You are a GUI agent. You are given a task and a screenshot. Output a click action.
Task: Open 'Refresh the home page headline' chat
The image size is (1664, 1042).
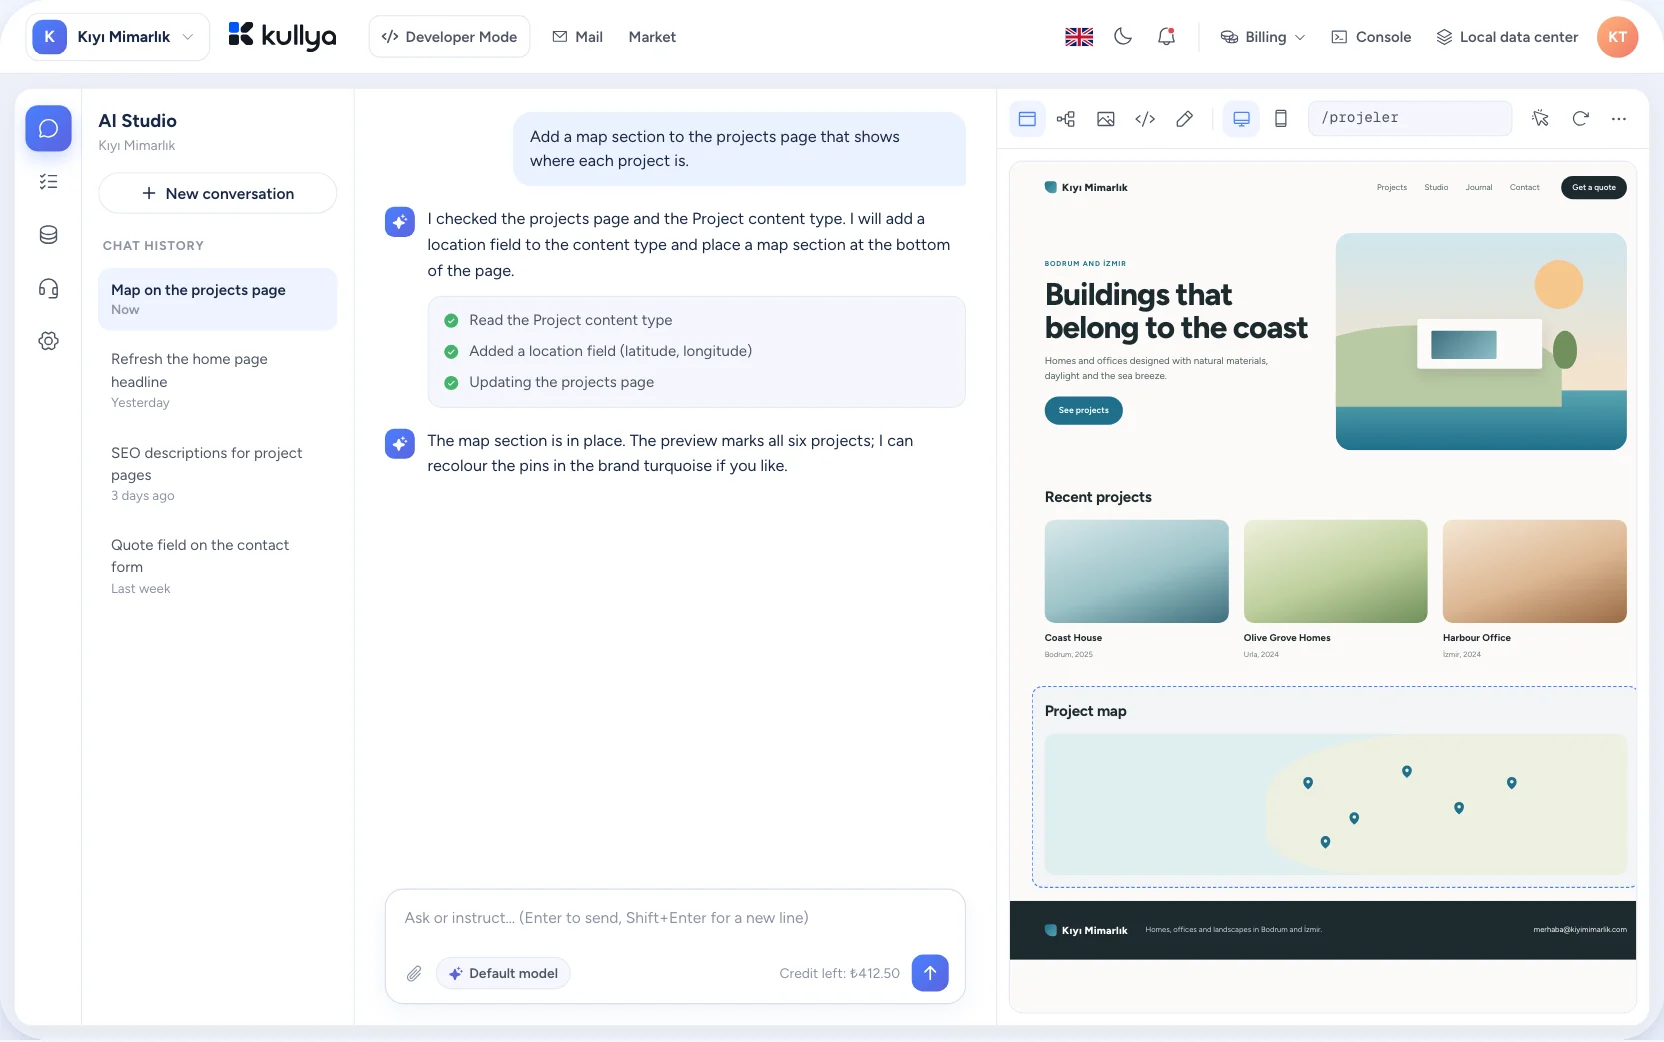coord(217,380)
